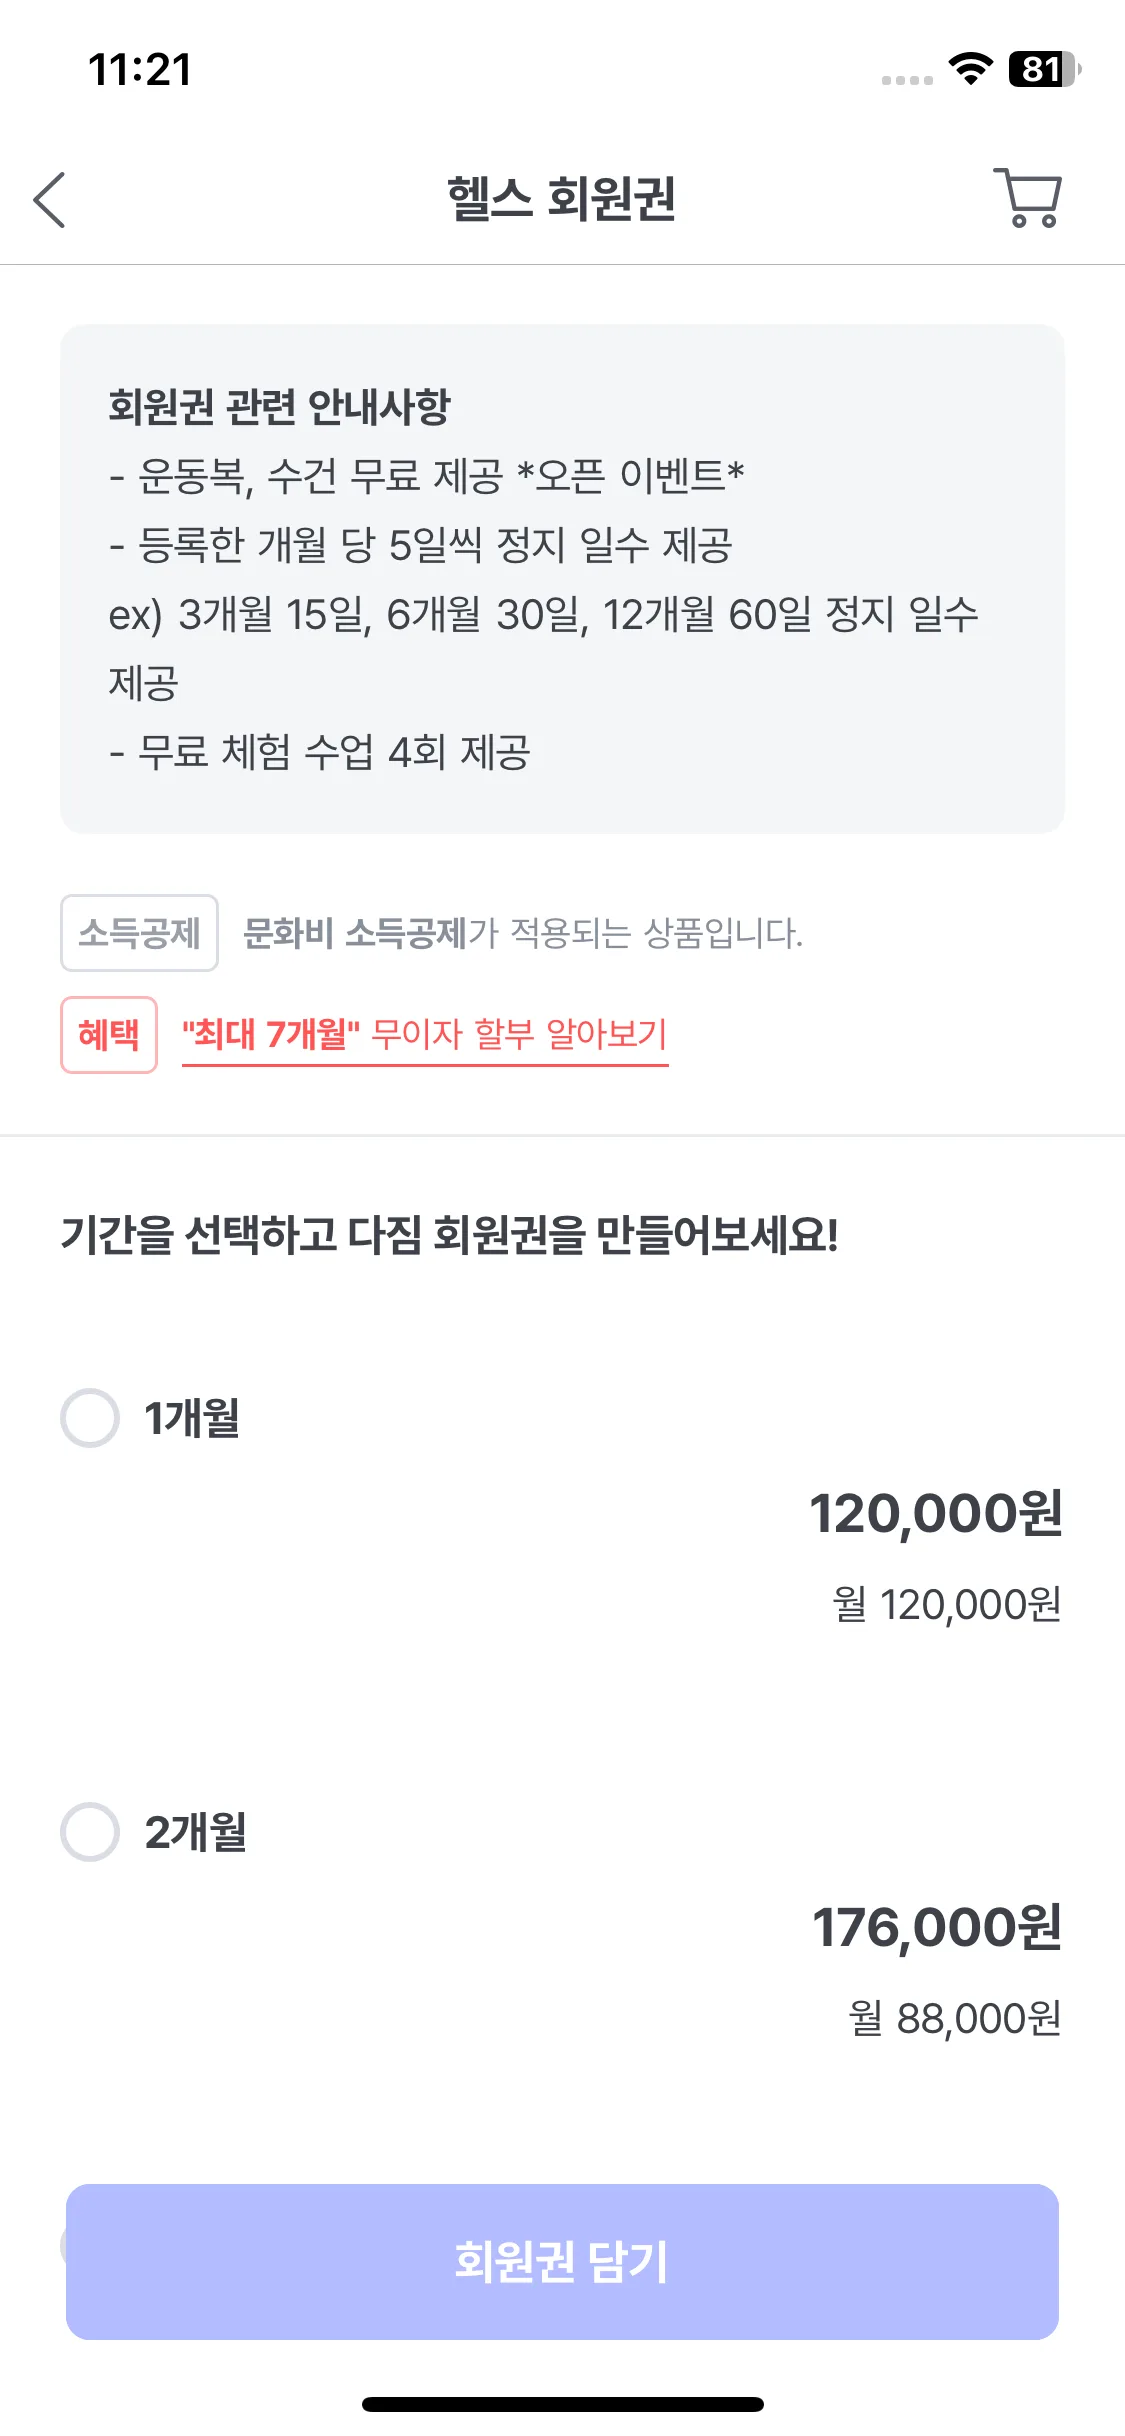Open the shopping cart icon

(1028, 198)
